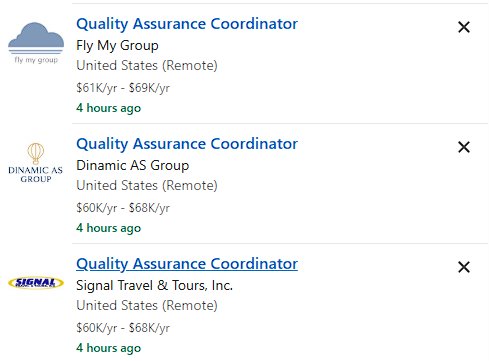Click the Signal Travel & Tours logo
Image resolution: width=489 pixels, height=361 pixels.
(x=36, y=283)
